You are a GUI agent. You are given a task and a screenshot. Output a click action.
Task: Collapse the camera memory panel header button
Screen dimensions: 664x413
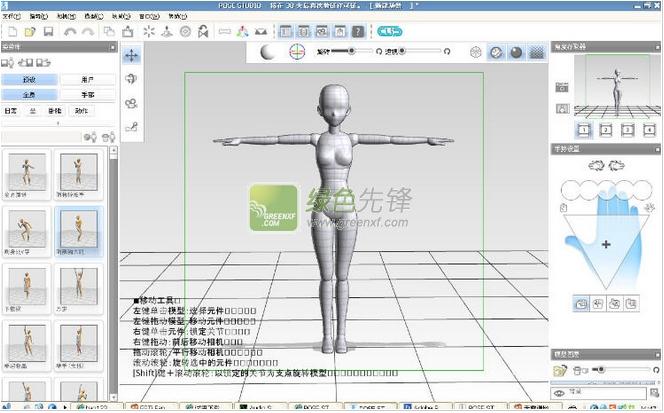(x=657, y=47)
